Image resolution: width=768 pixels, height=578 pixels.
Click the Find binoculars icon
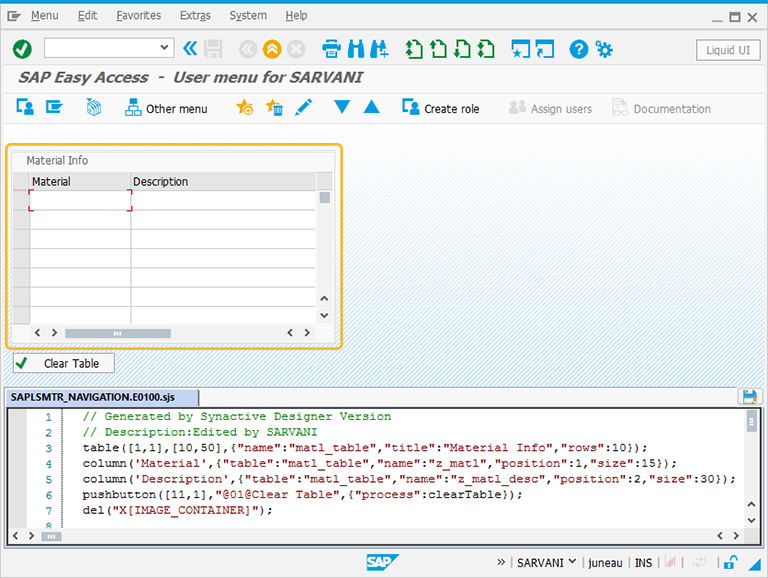[x=356, y=49]
